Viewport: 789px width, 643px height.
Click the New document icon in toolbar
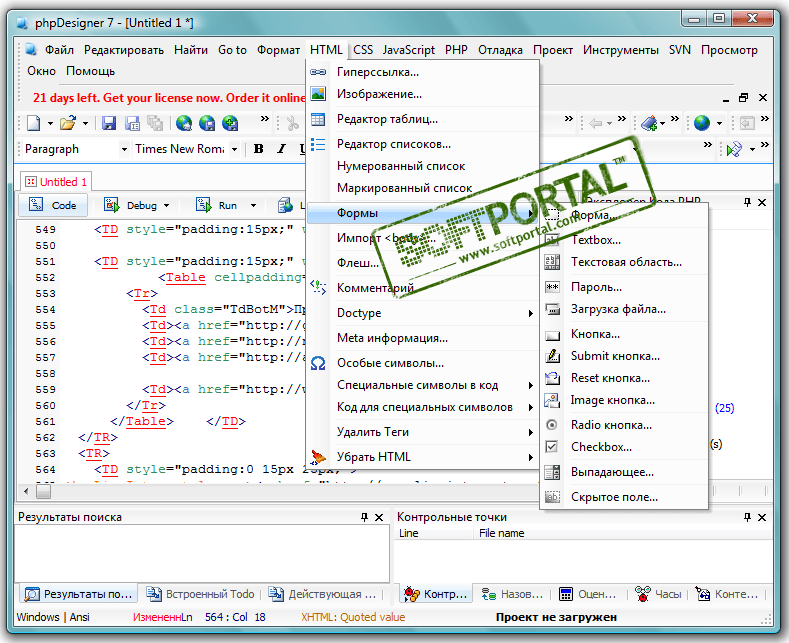click(34, 123)
